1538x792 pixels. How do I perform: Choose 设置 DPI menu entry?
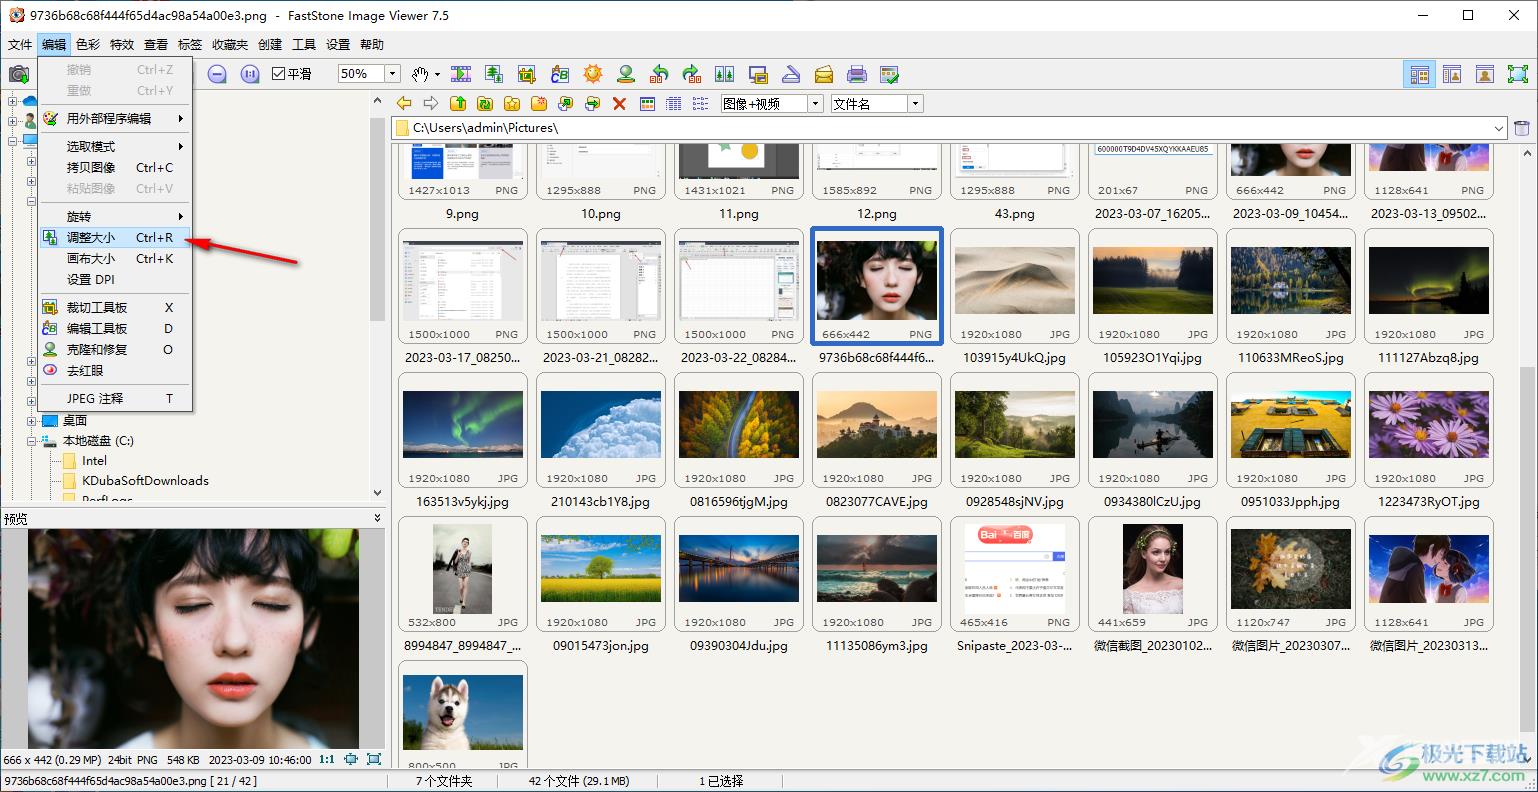point(115,280)
